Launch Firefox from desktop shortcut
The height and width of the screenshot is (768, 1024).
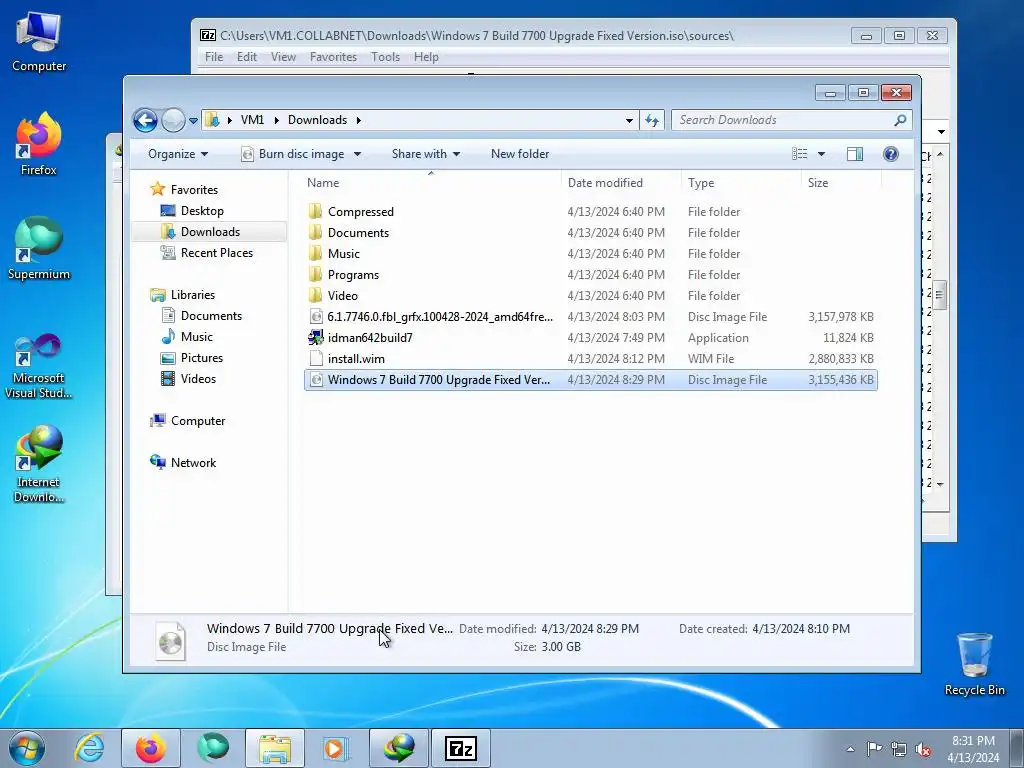(39, 144)
